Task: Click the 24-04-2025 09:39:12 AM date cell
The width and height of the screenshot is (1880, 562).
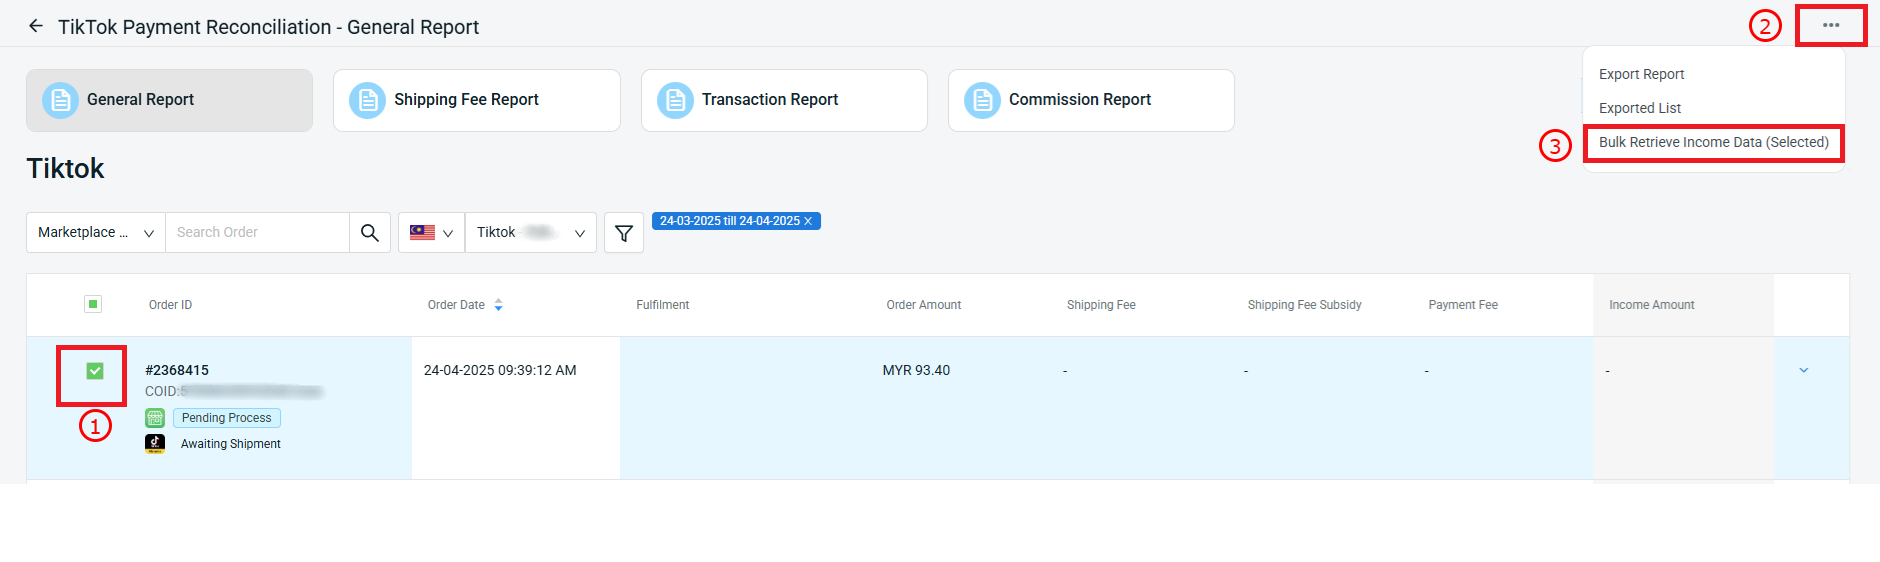Action: pos(500,370)
